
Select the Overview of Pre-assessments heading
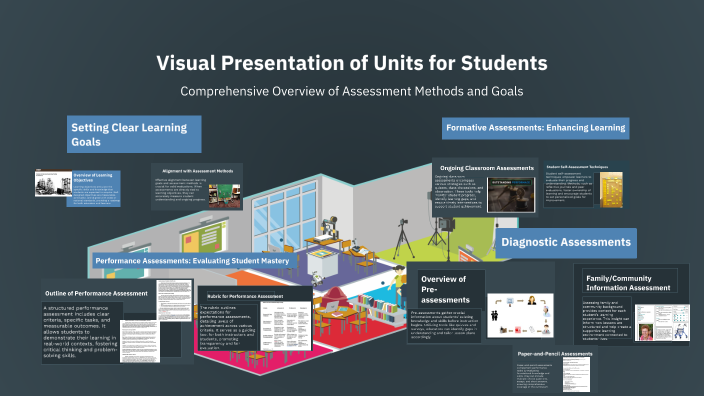point(445,290)
